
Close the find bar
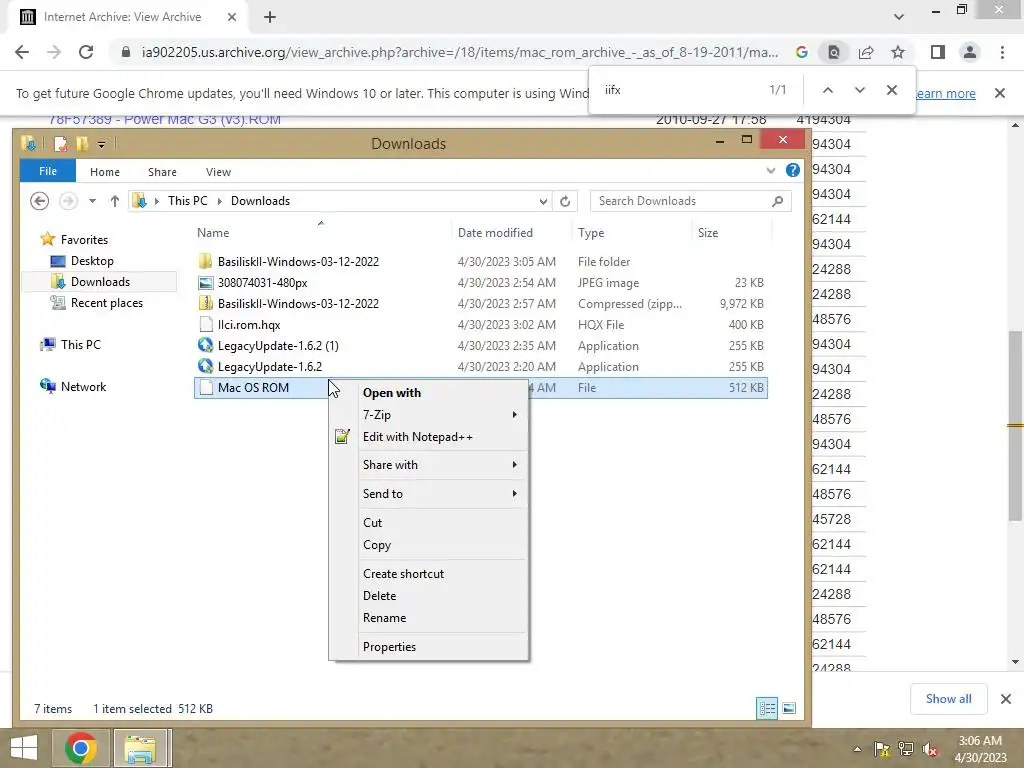pos(891,90)
